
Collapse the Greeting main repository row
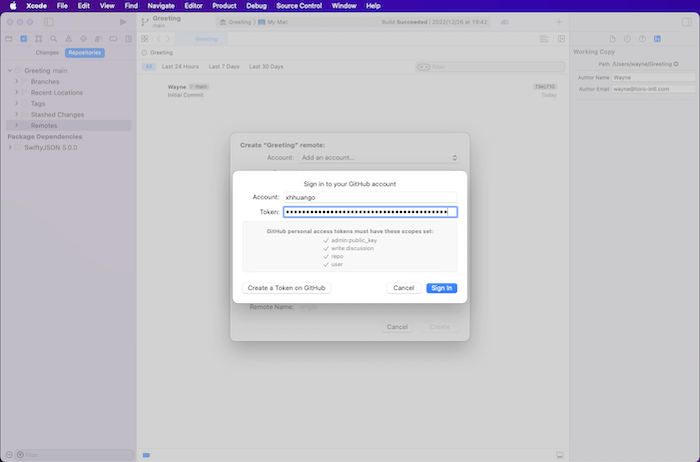pos(10,71)
